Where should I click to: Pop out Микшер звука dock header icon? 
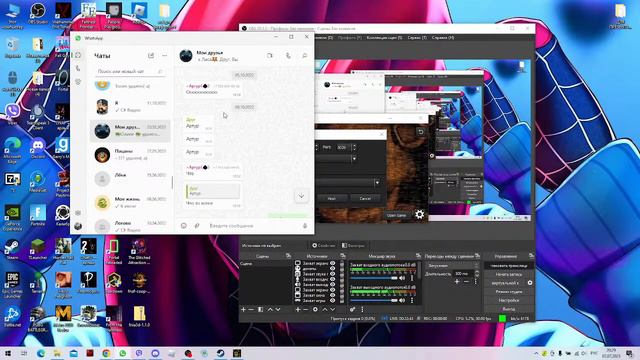click(418, 256)
